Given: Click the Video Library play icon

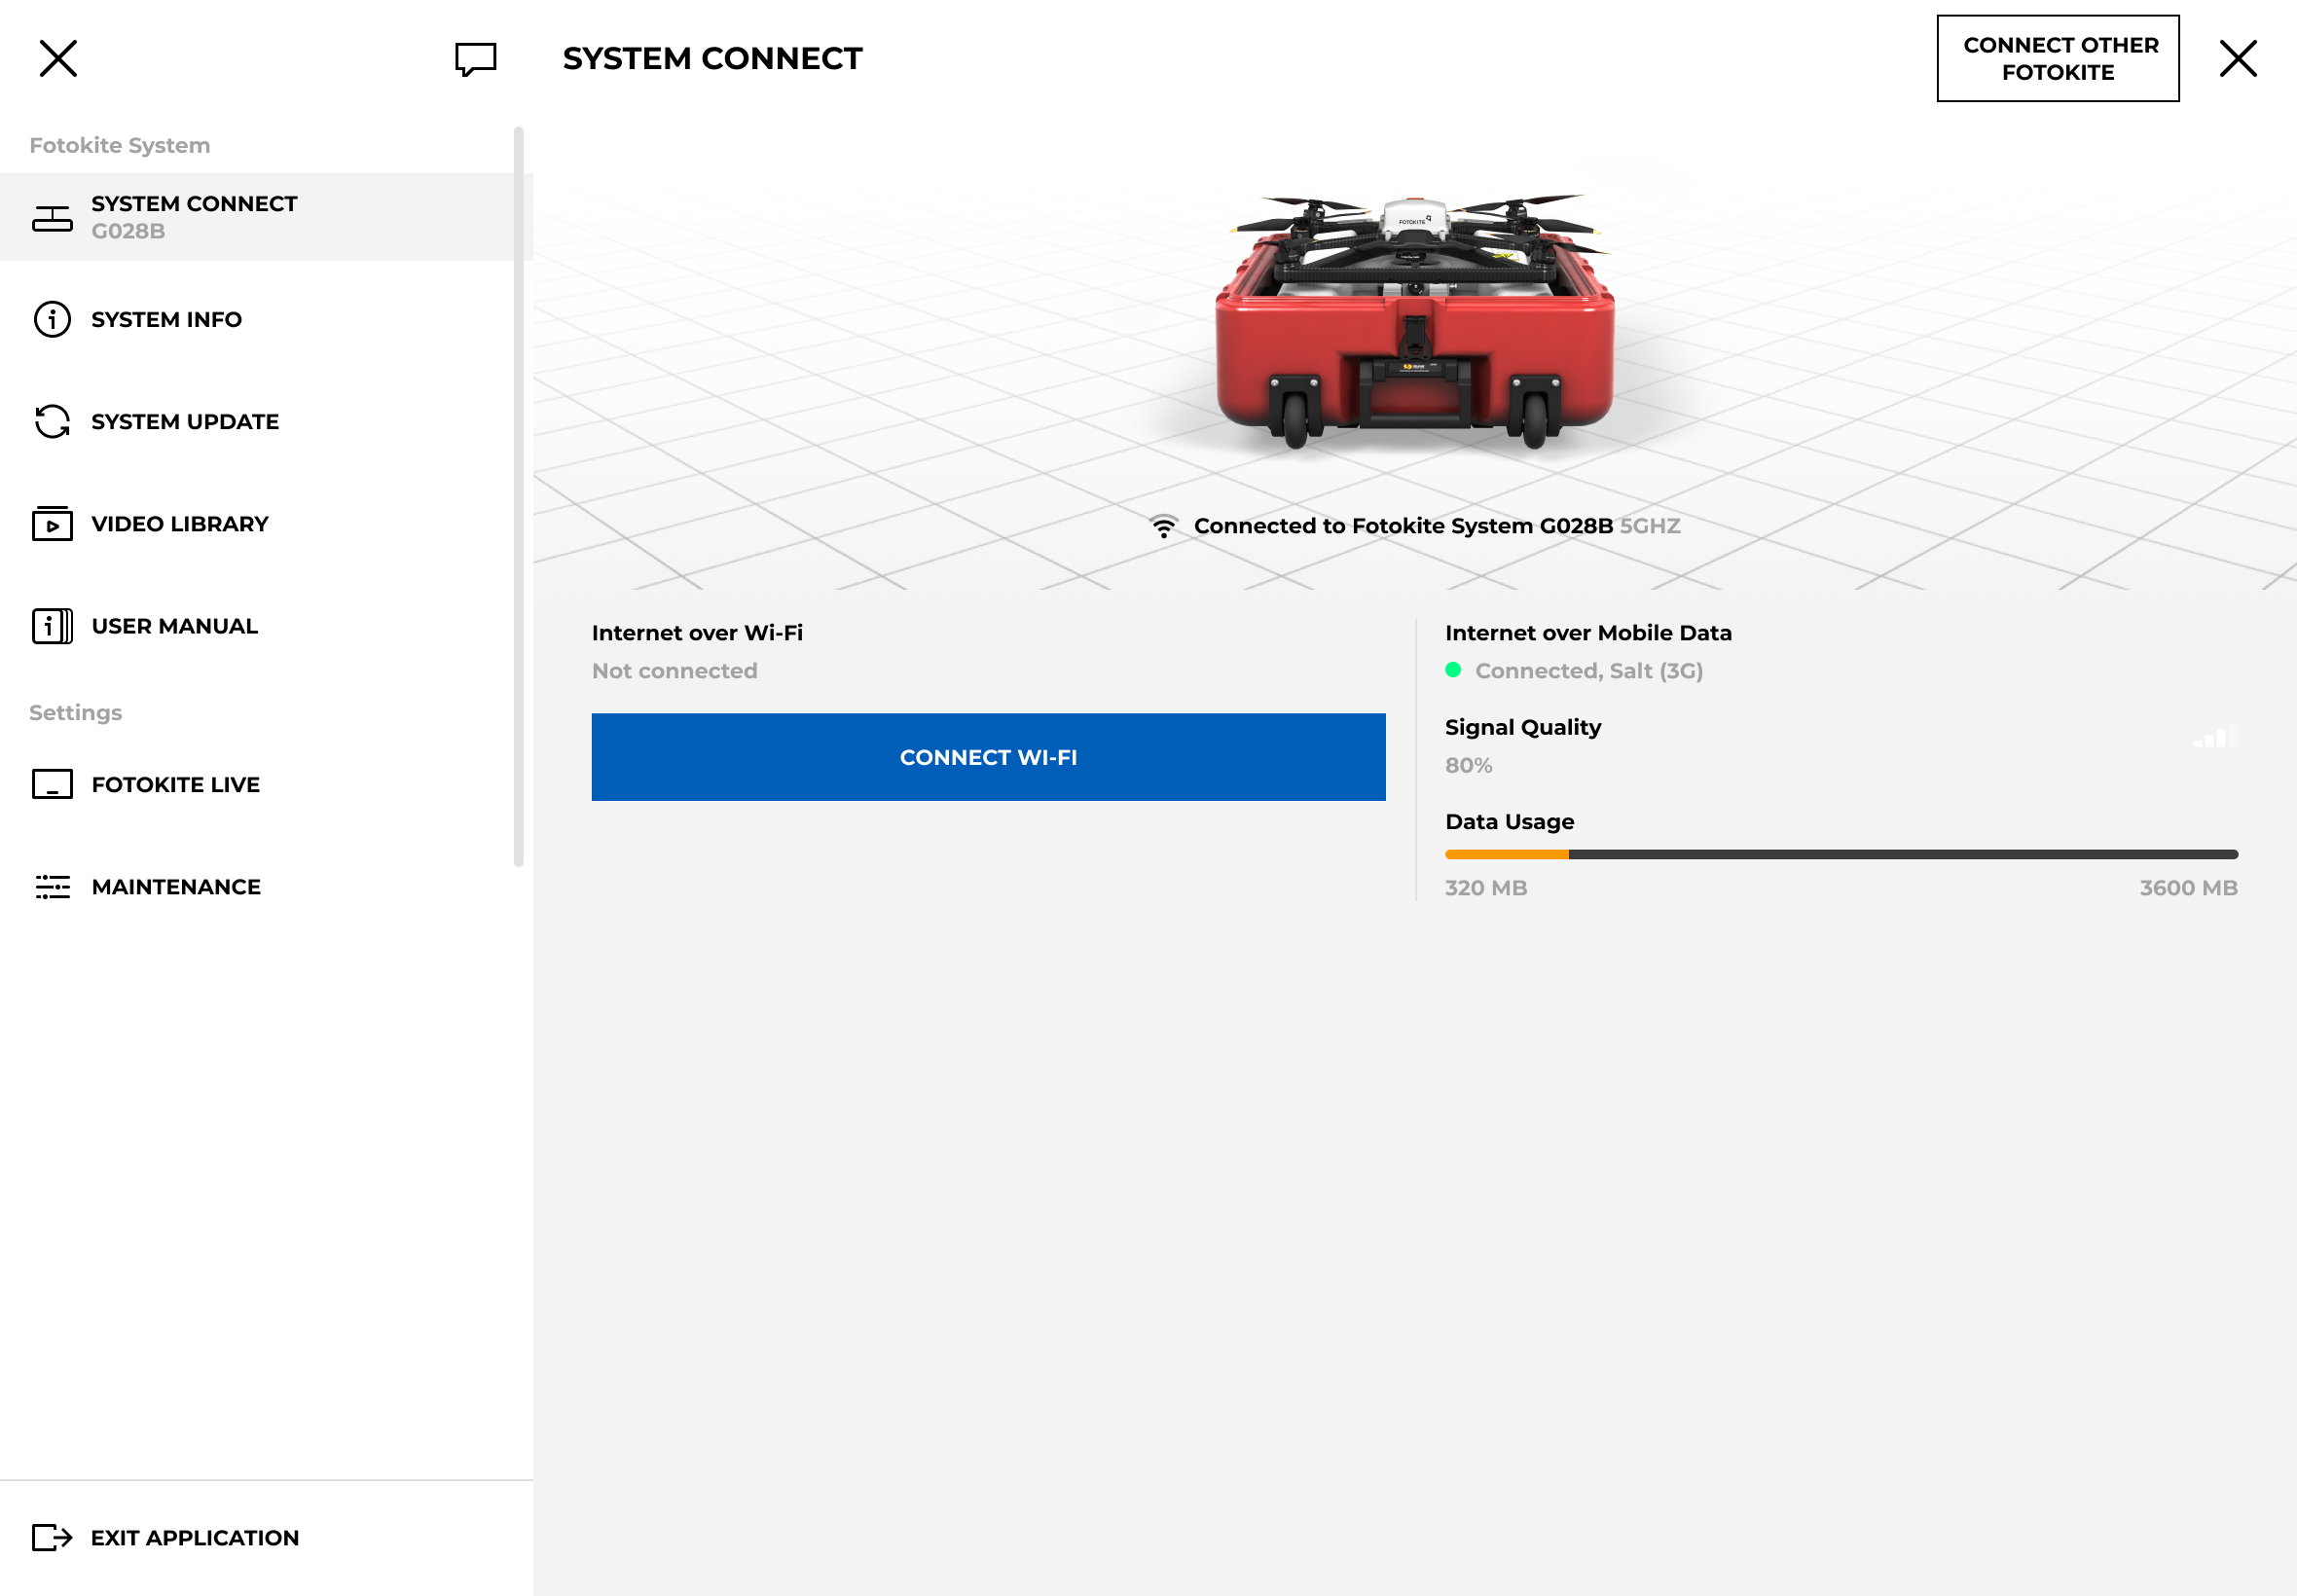Looking at the screenshot, I should (52, 524).
